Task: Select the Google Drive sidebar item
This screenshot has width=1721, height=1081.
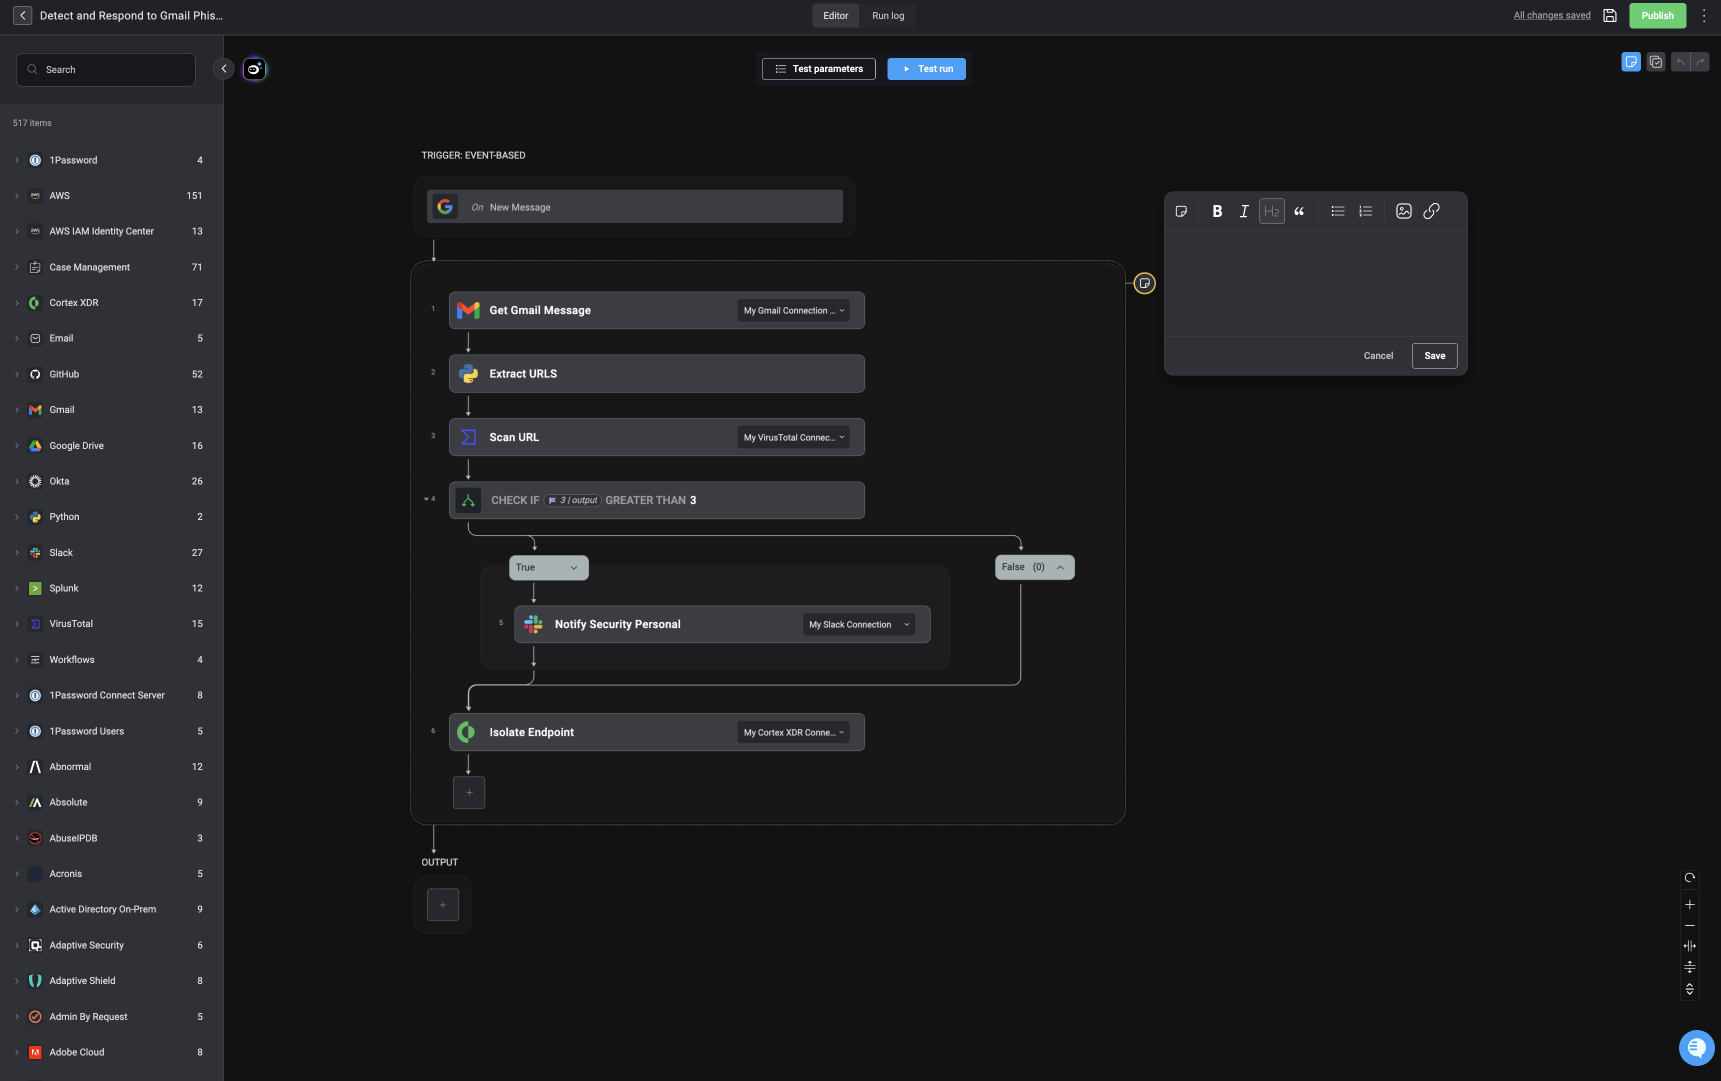Action: (111, 446)
